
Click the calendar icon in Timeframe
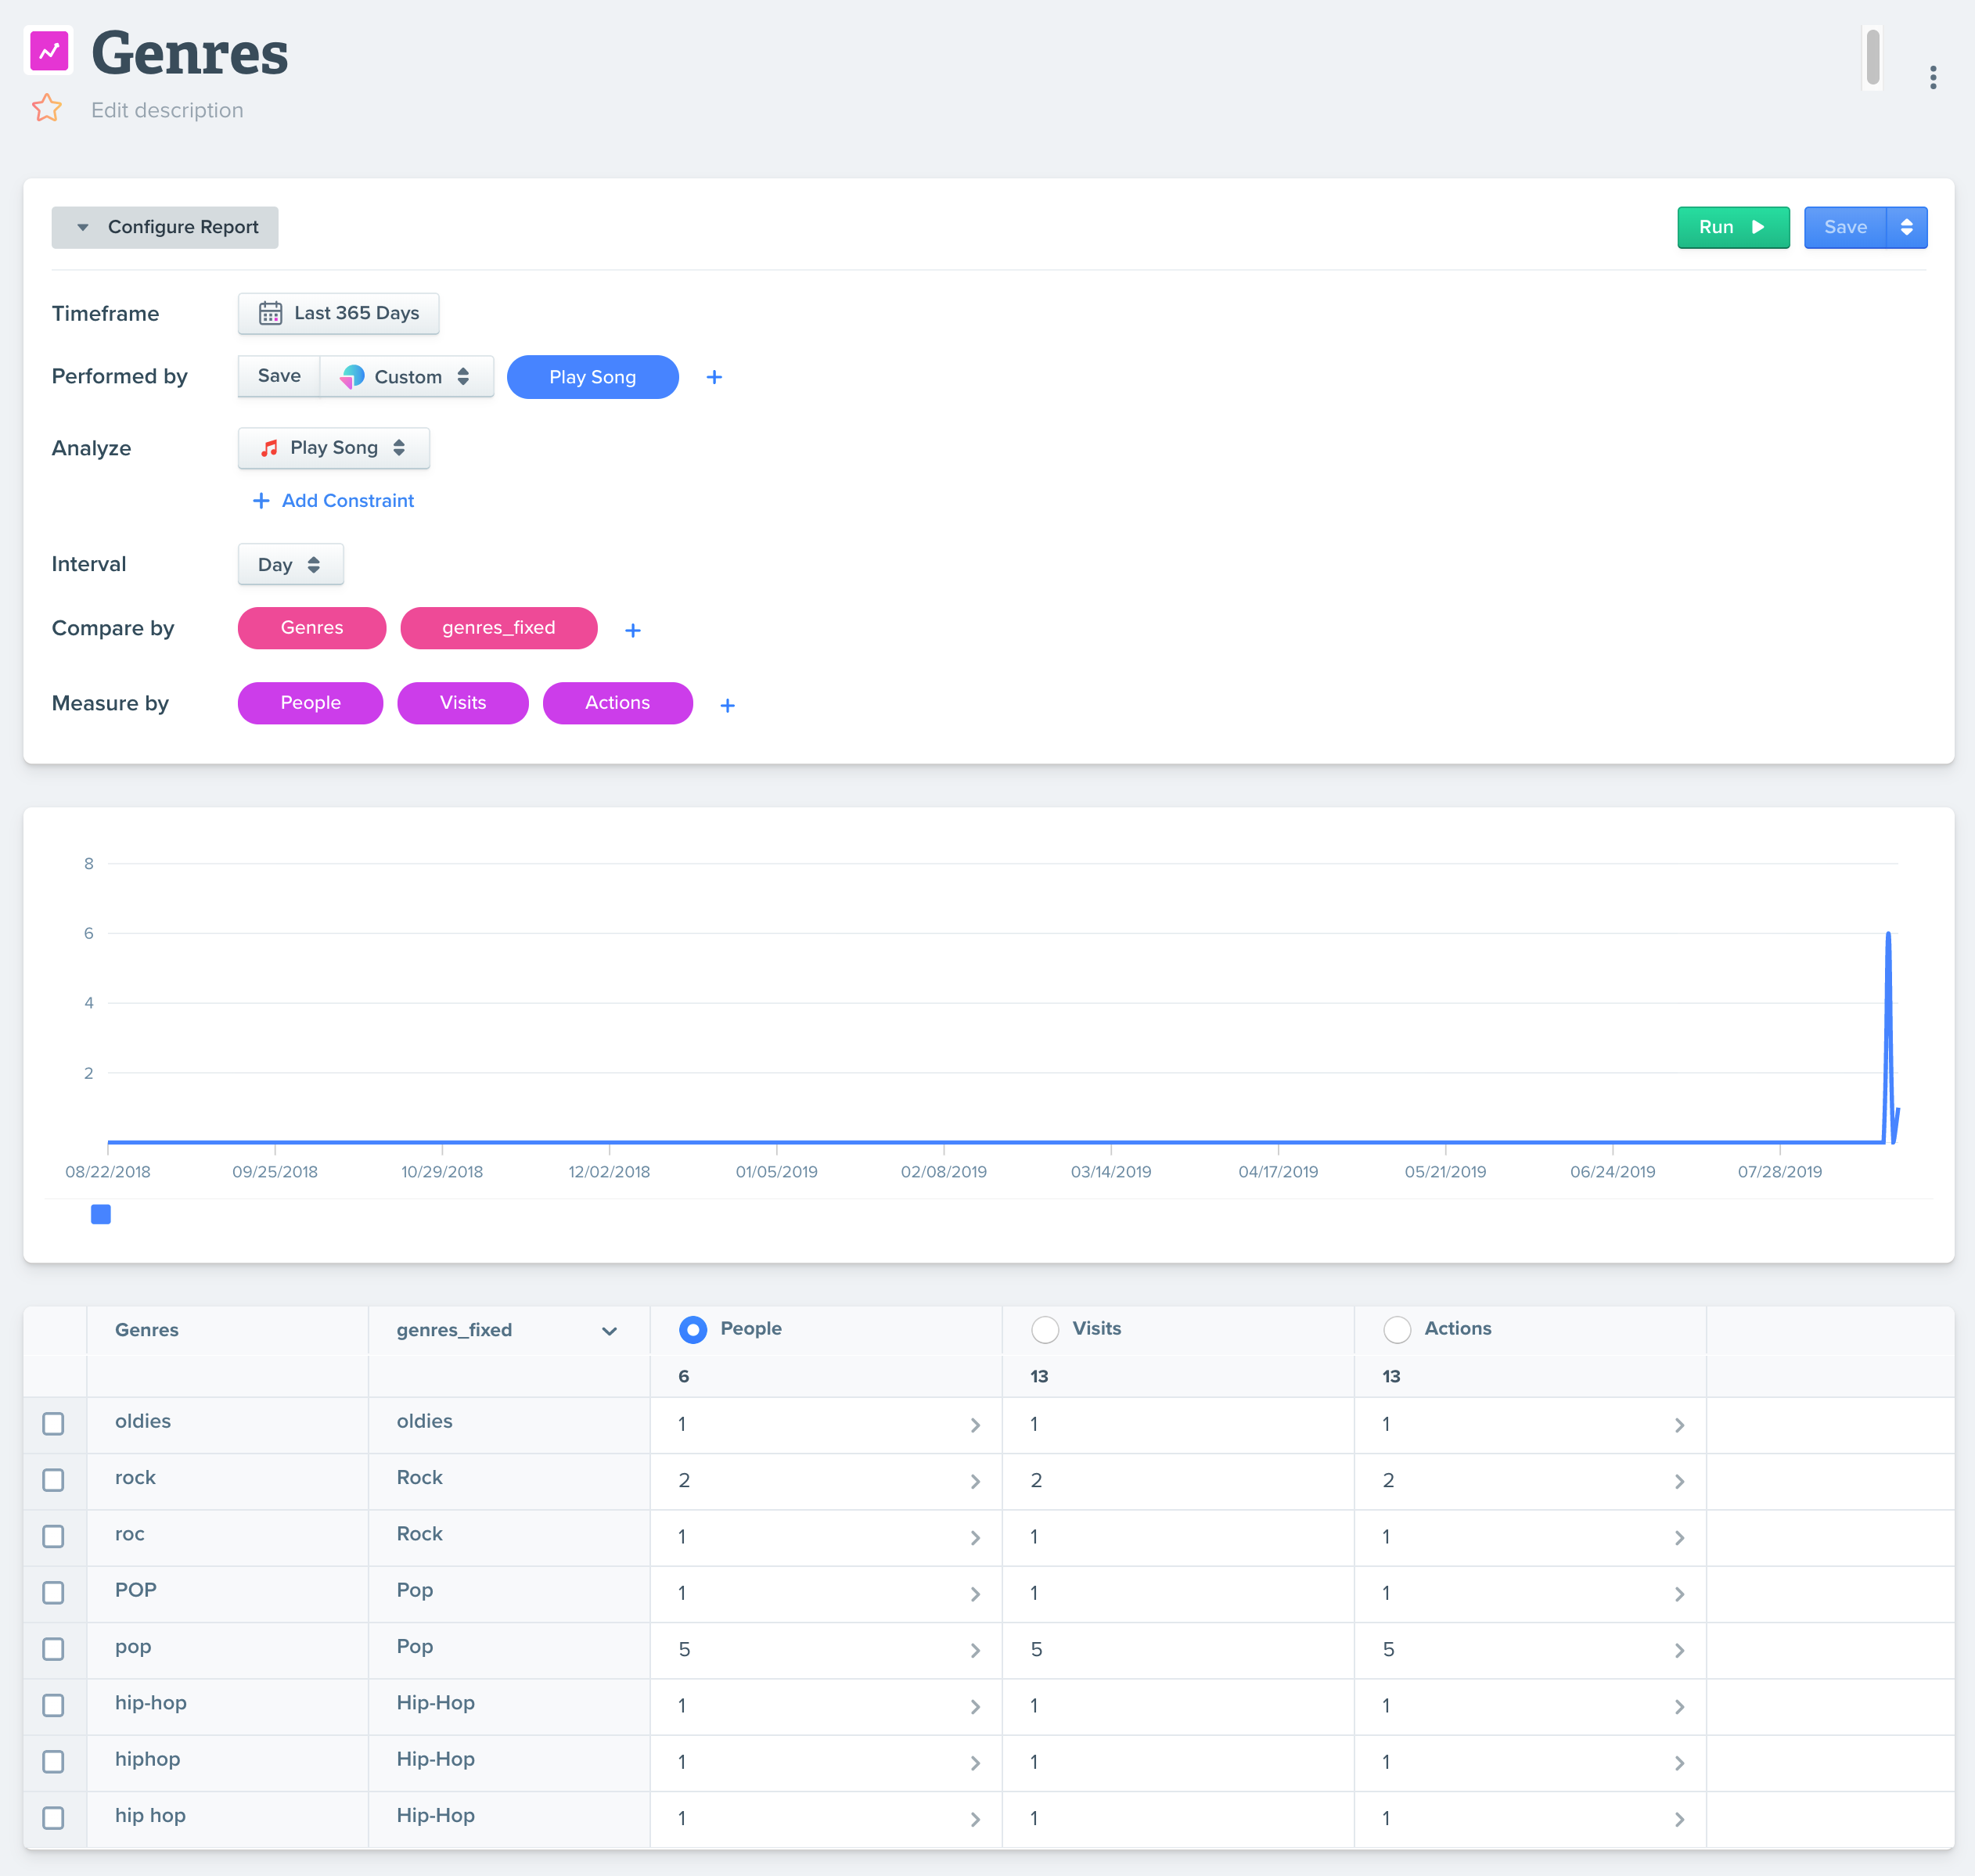click(x=270, y=313)
